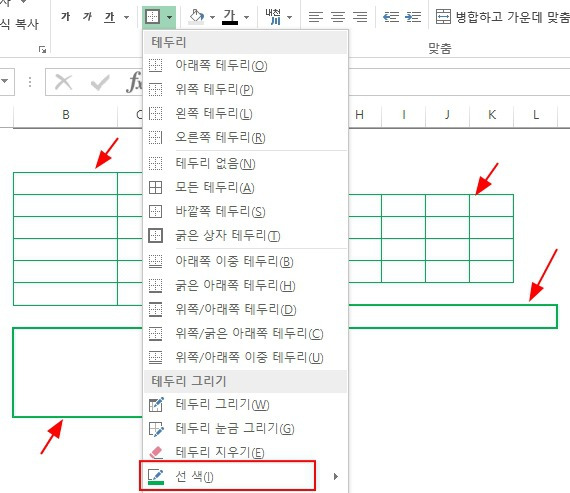Choose 모든 테두리(A) all borders

pos(245,188)
